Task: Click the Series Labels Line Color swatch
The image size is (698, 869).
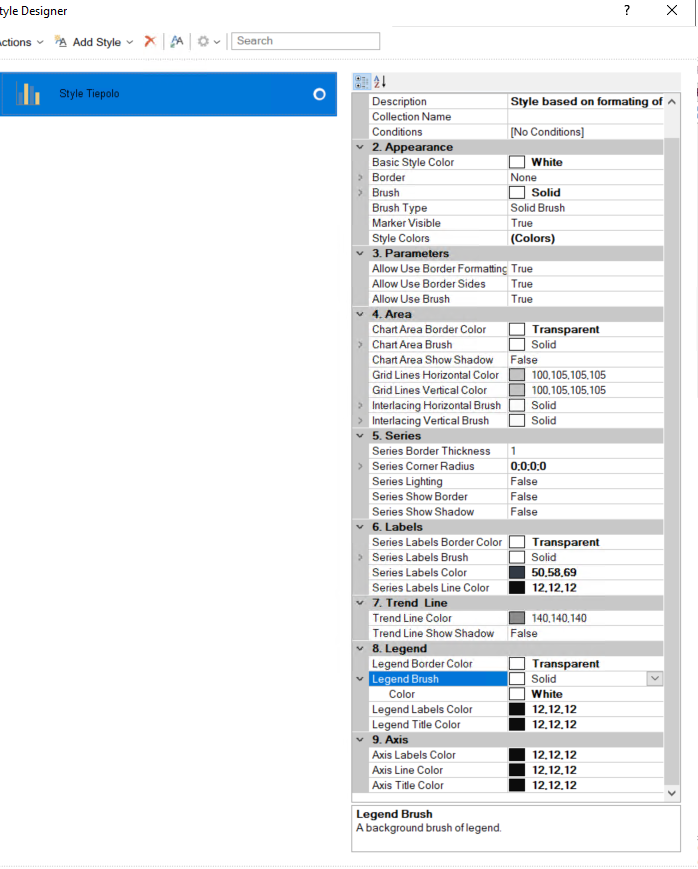Action: [517, 588]
